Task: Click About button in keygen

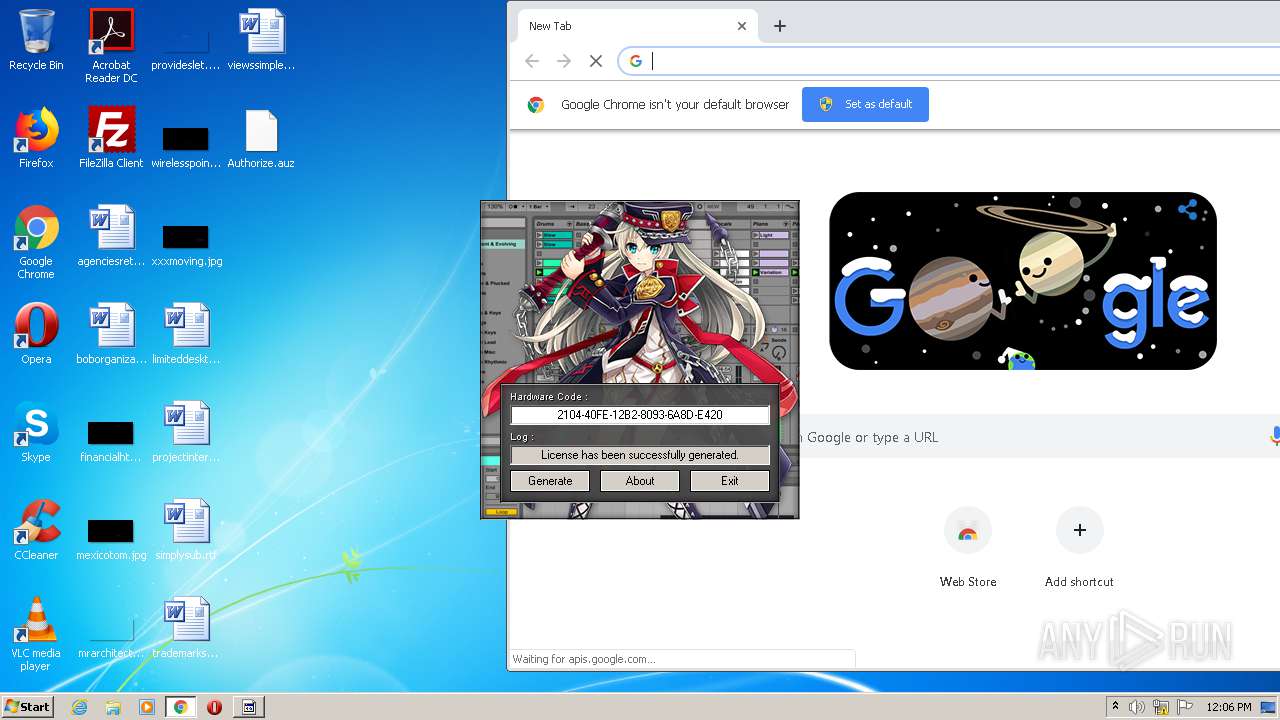Action: (640, 481)
